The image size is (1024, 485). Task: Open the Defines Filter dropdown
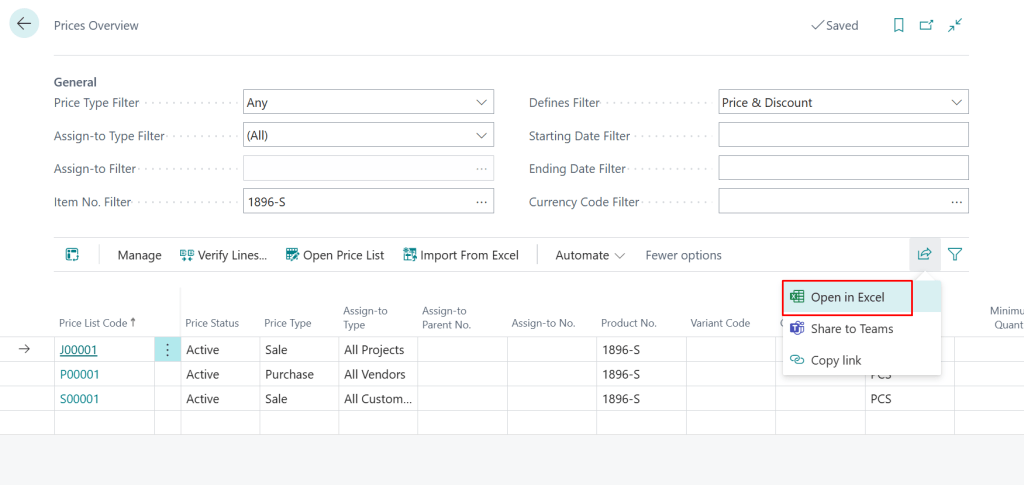pyautogui.click(x=956, y=102)
